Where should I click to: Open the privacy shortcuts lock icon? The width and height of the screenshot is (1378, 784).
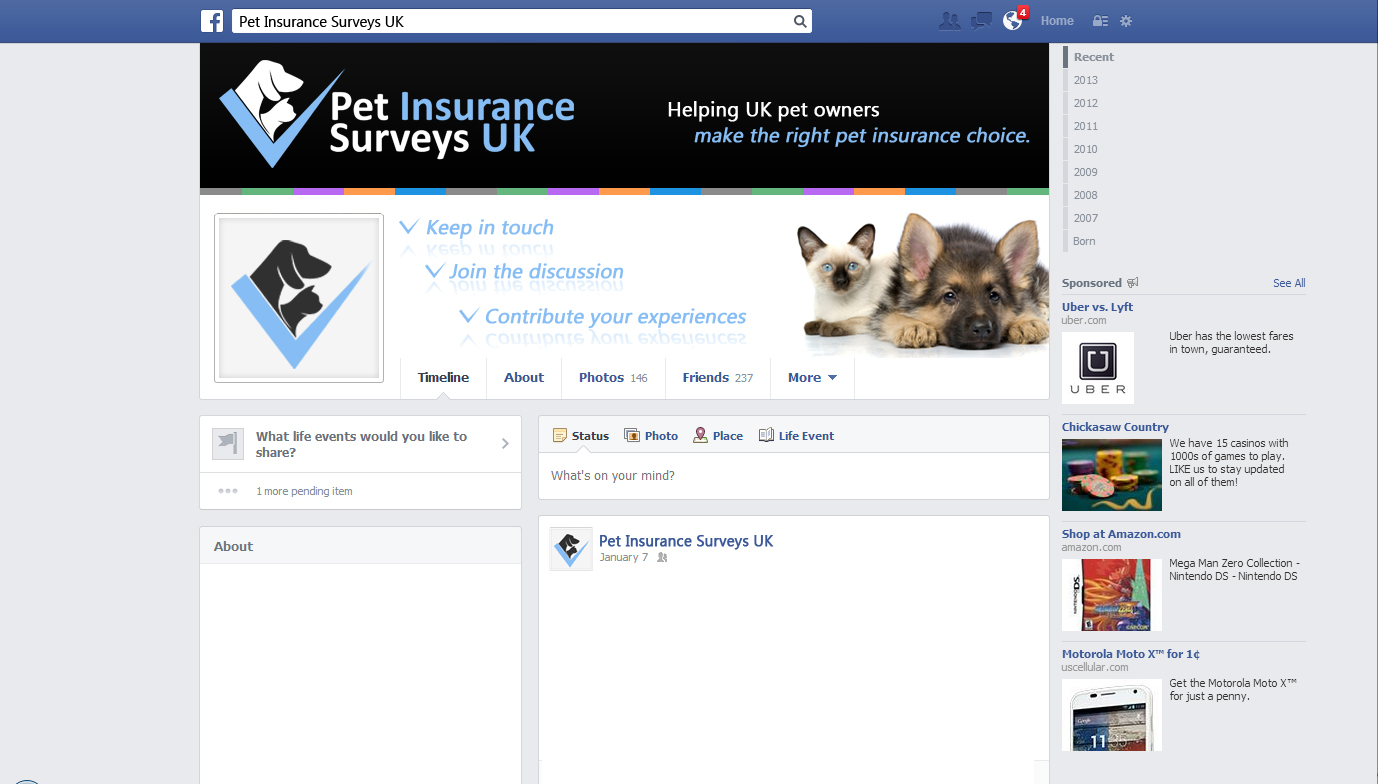click(x=1100, y=21)
